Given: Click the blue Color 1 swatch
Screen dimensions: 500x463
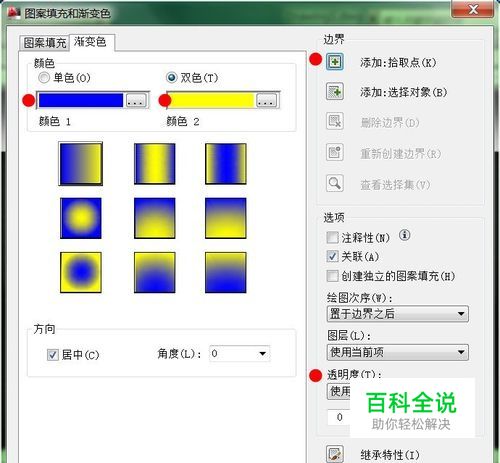Looking at the screenshot, I should point(81,100).
